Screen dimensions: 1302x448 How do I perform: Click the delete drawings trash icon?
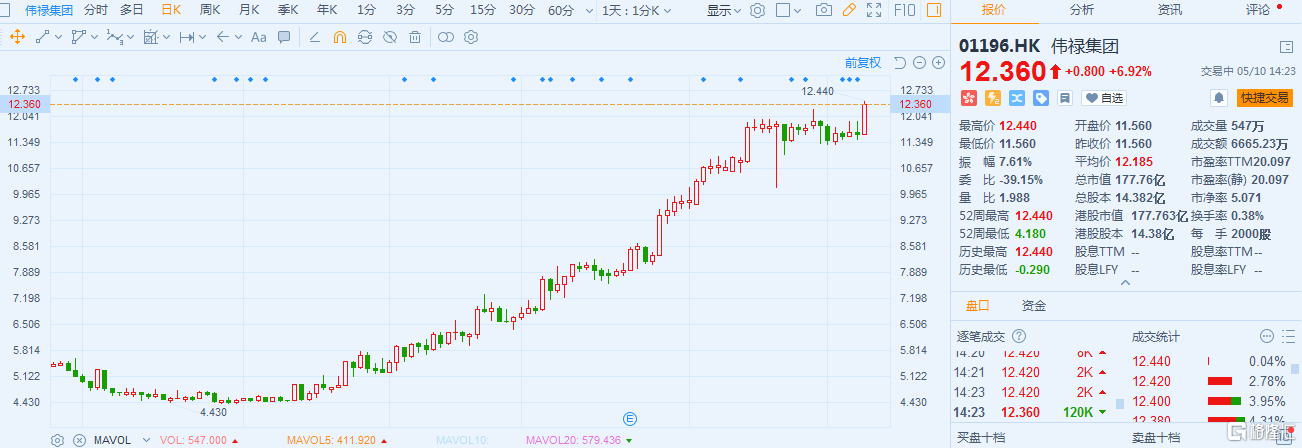(414, 38)
